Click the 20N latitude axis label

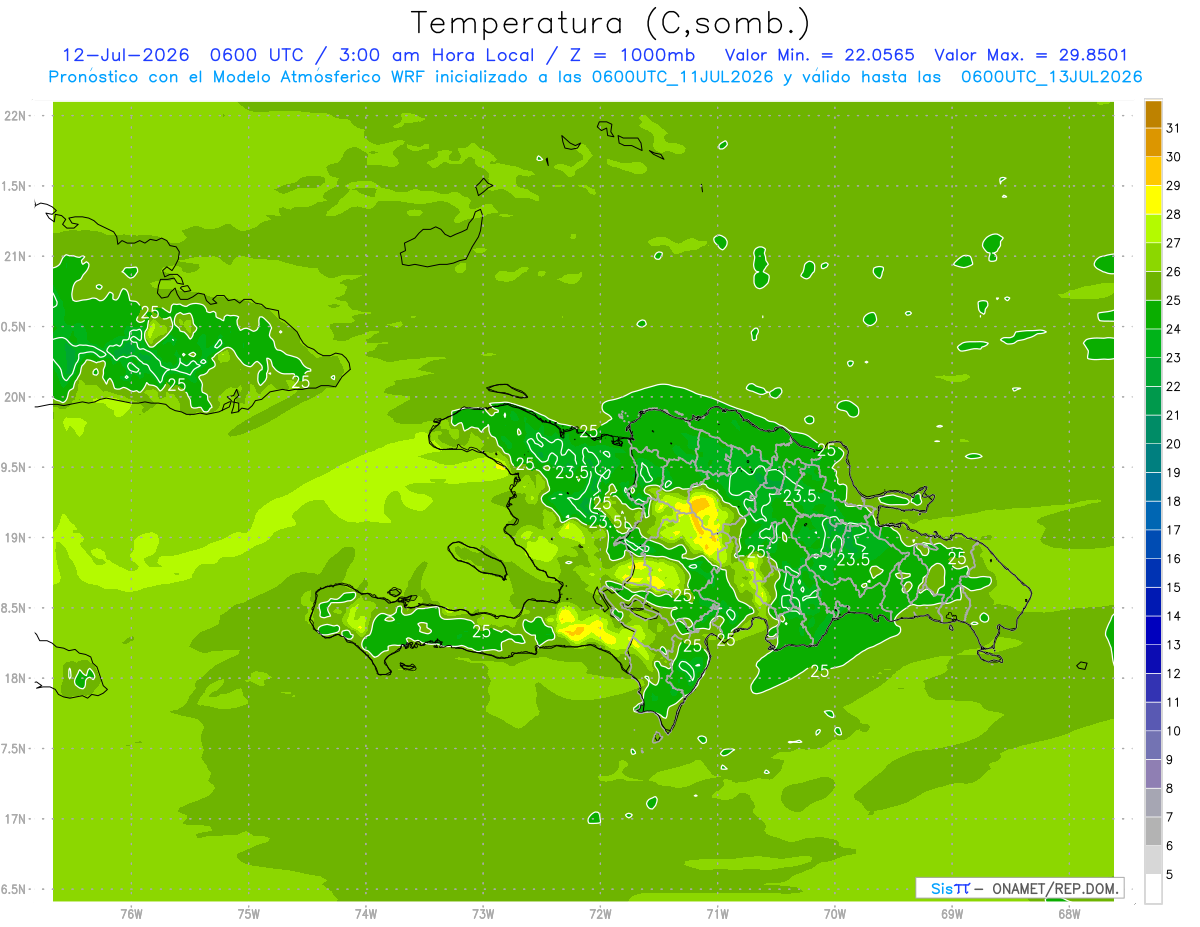coord(15,397)
